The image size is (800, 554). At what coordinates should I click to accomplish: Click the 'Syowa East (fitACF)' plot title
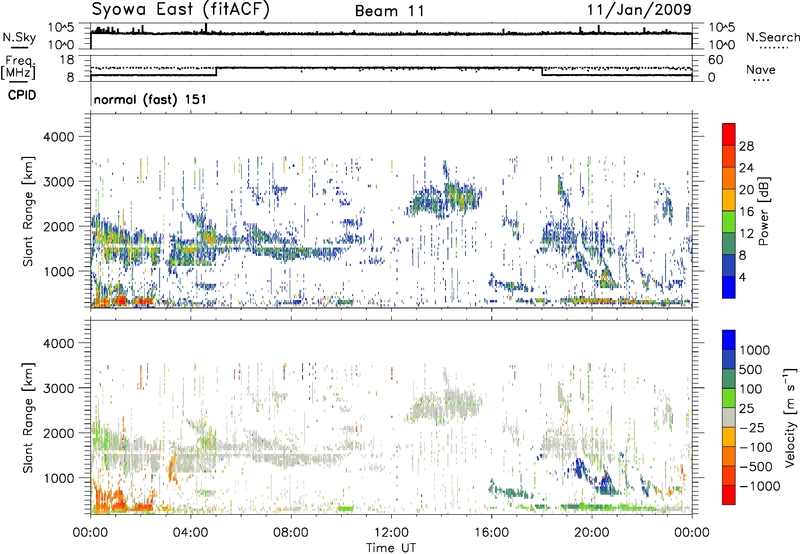181,9
